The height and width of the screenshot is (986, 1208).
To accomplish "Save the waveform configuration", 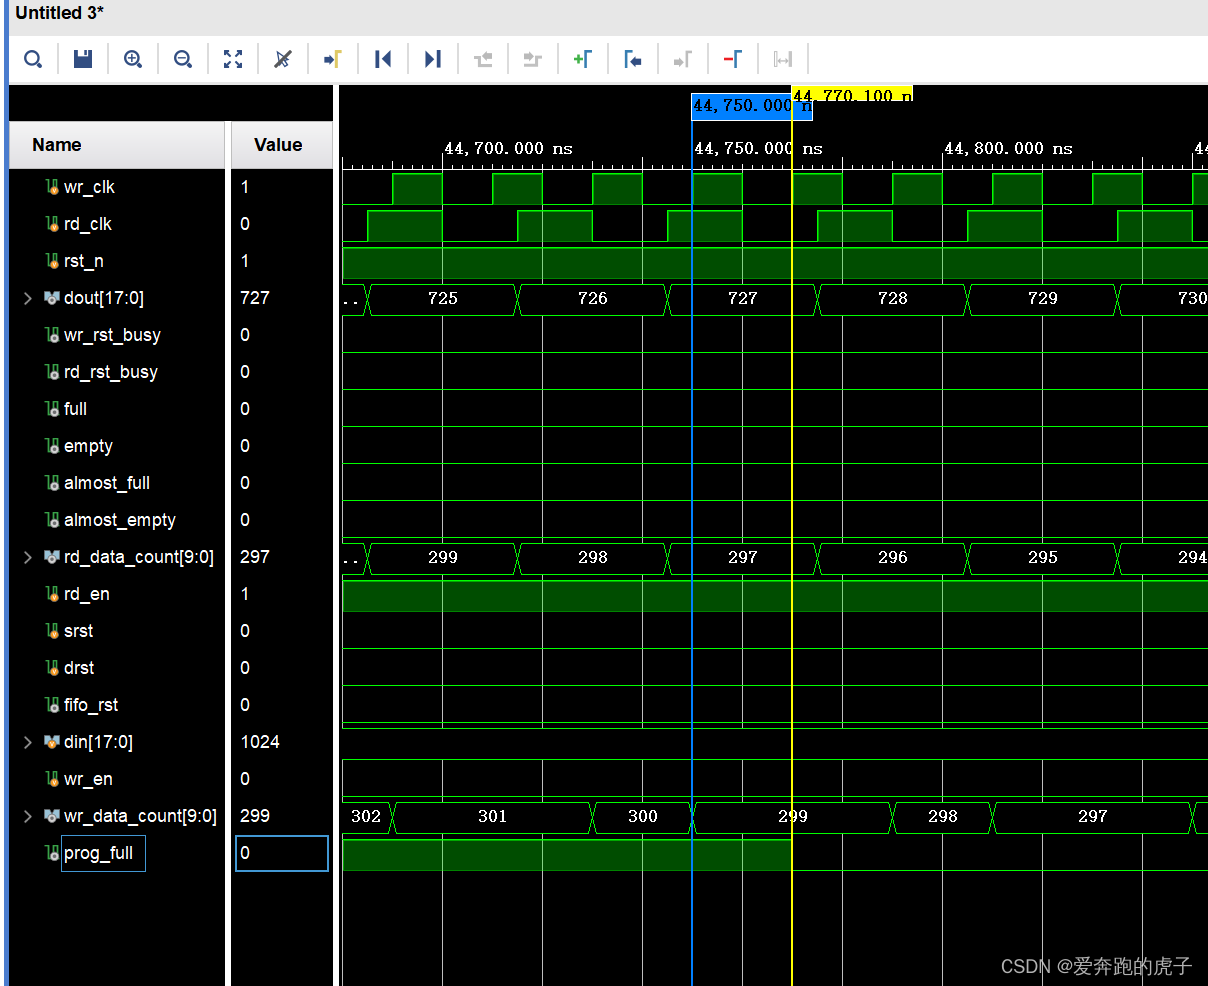I will 83,60.
